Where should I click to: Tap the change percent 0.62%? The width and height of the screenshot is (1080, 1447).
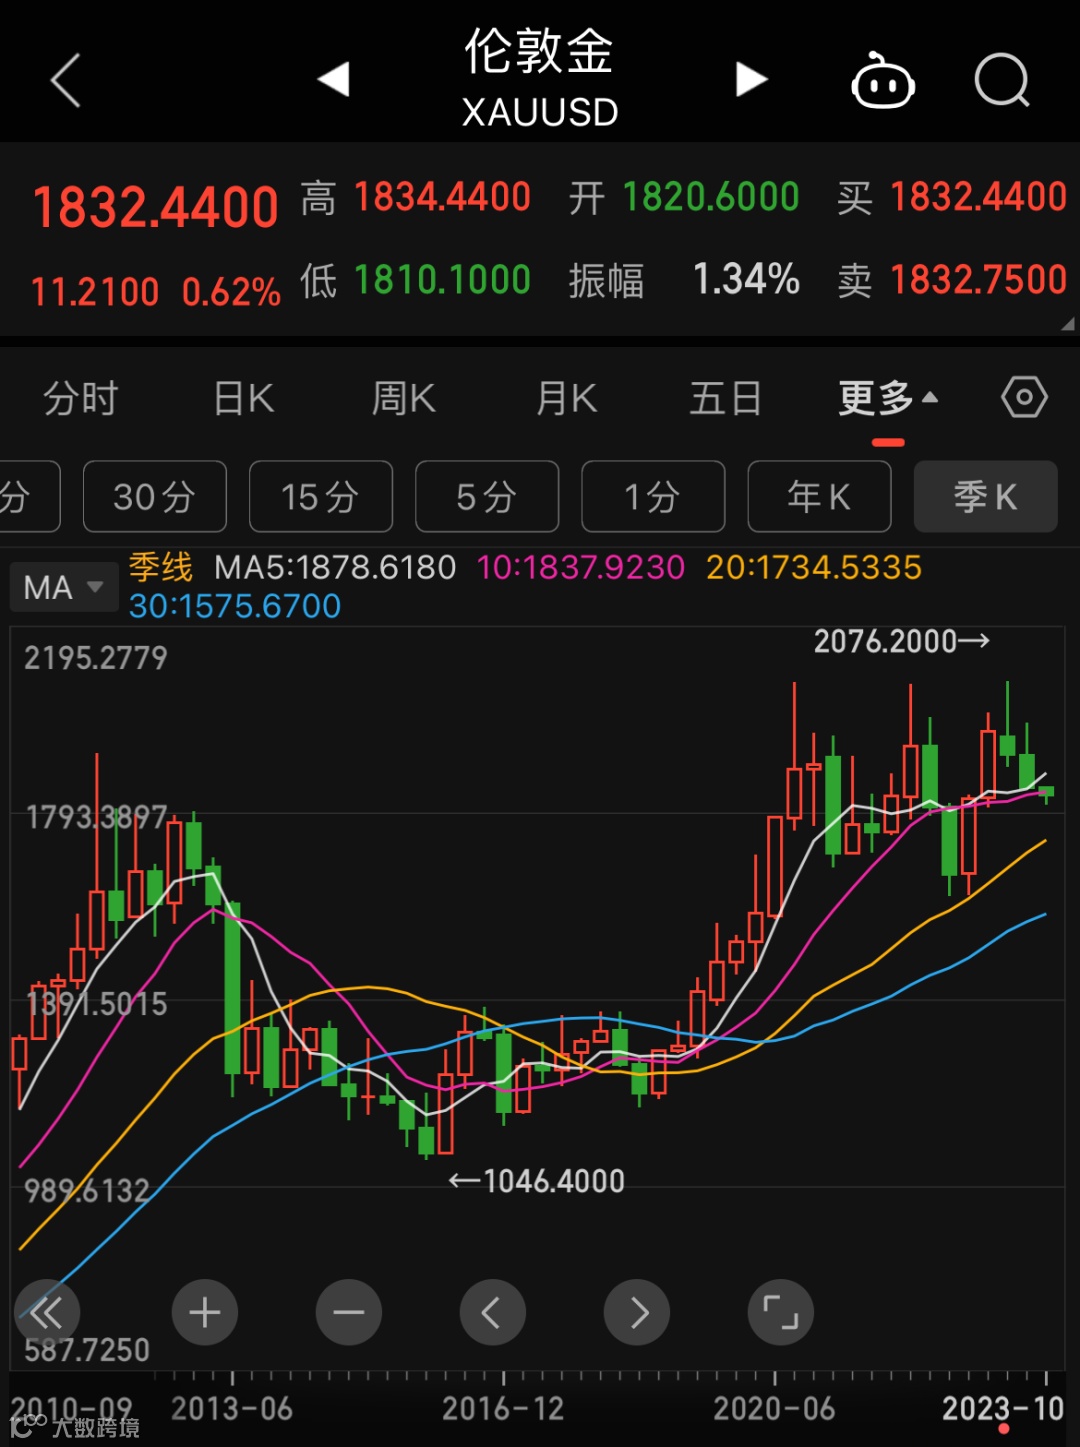231,292
